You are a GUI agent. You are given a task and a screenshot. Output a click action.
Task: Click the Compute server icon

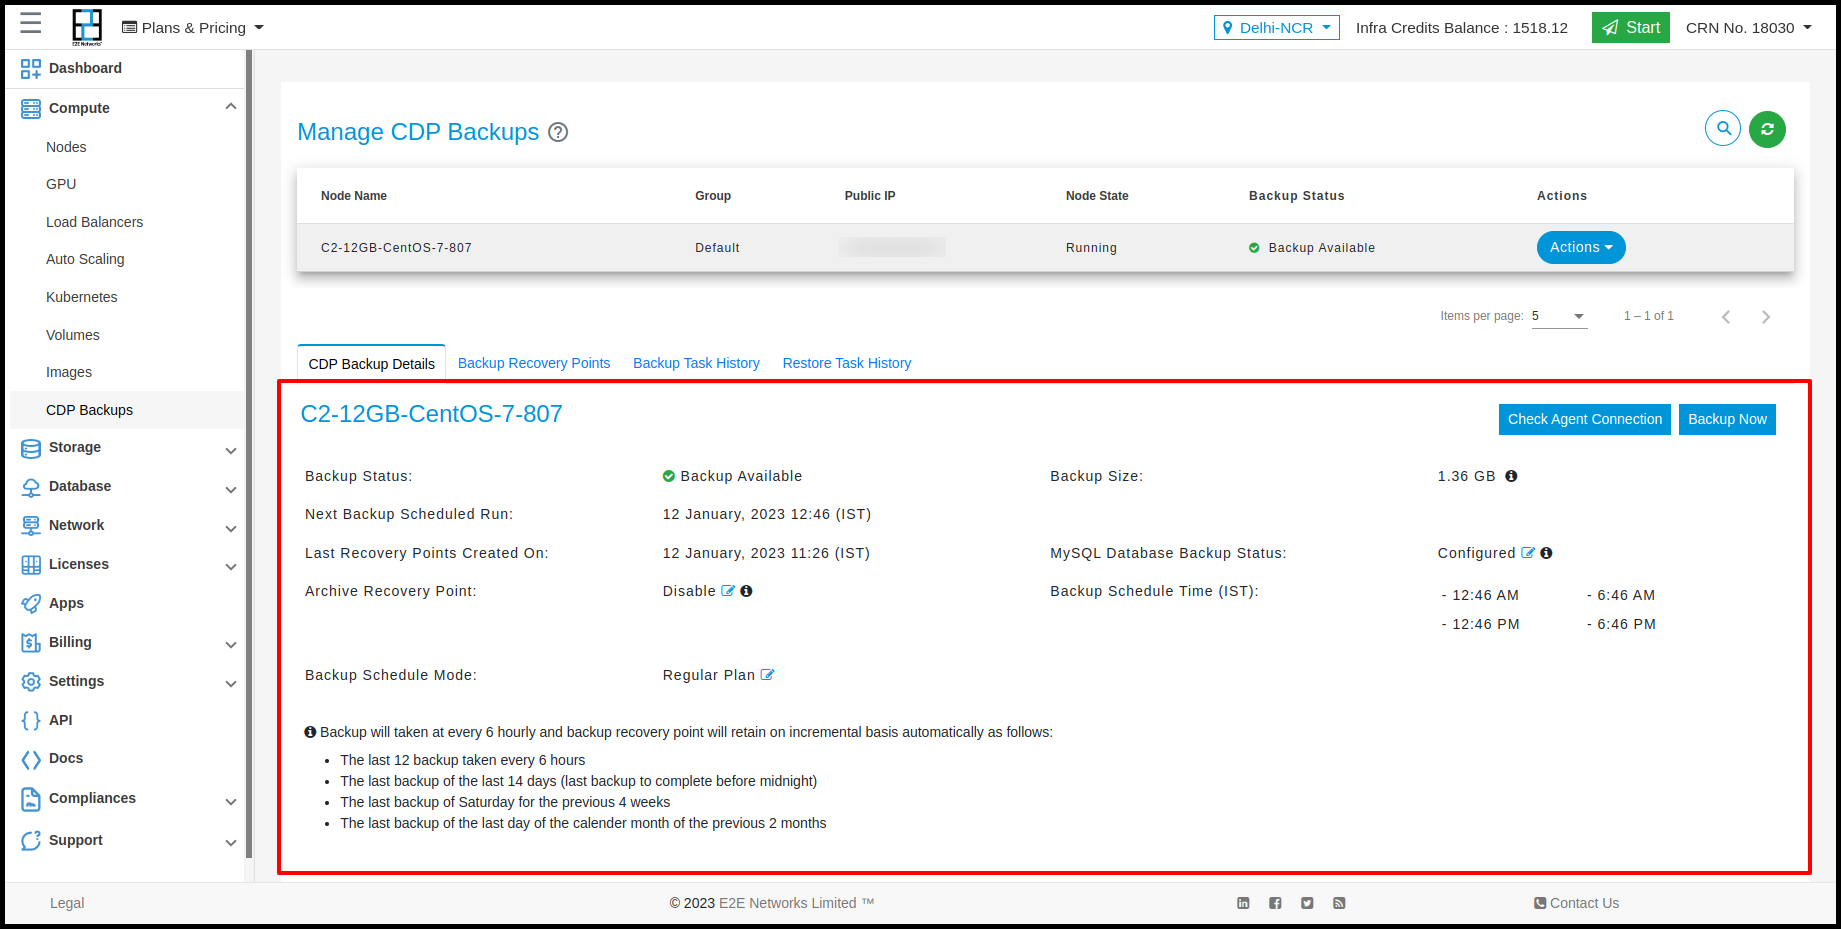(31, 108)
